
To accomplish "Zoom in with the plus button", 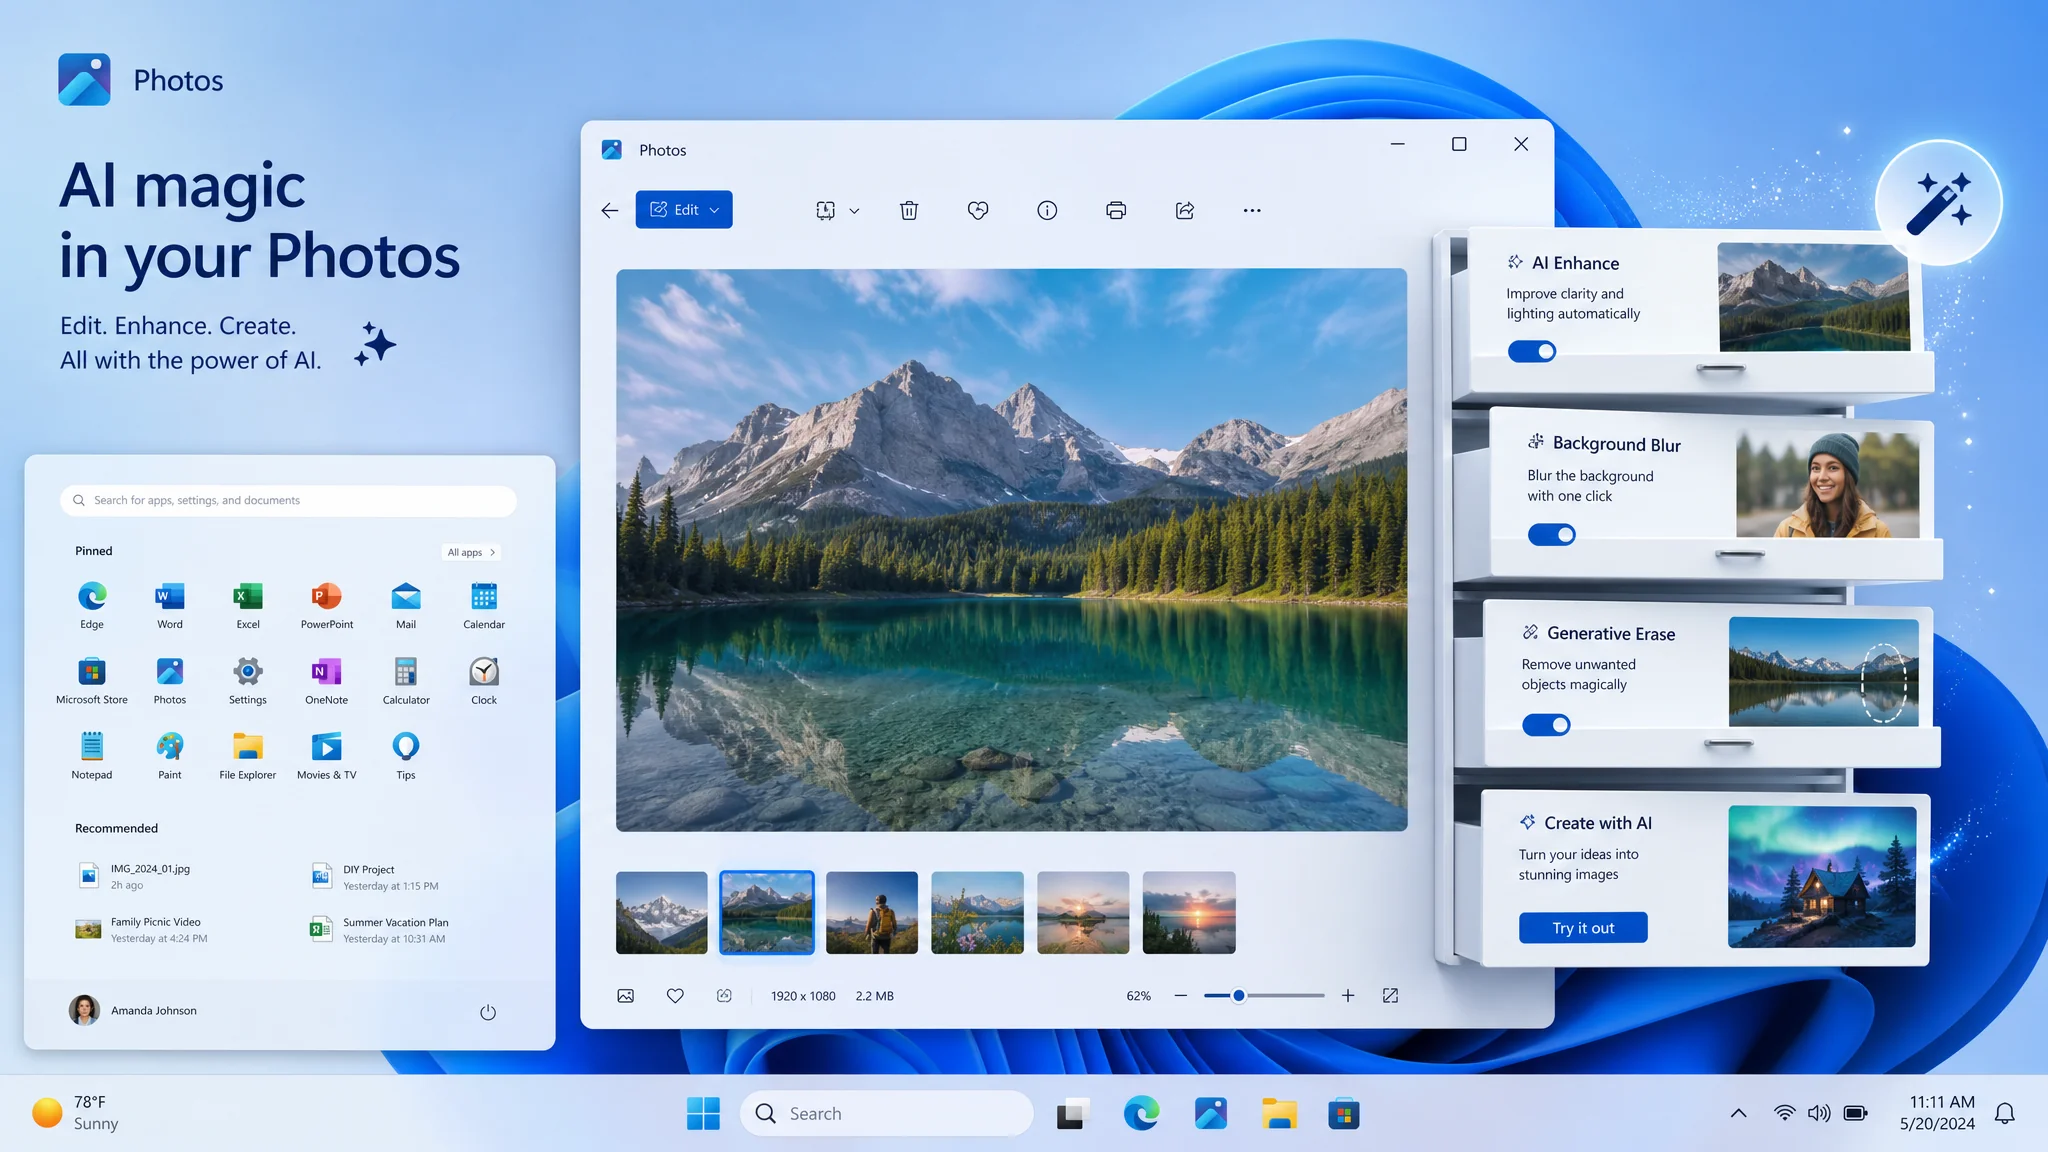I will [x=1348, y=996].
